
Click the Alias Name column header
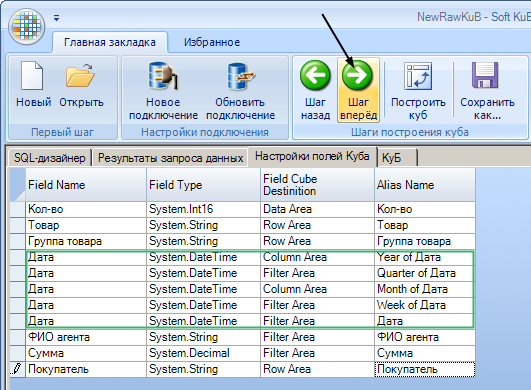(x=425, y=185)
